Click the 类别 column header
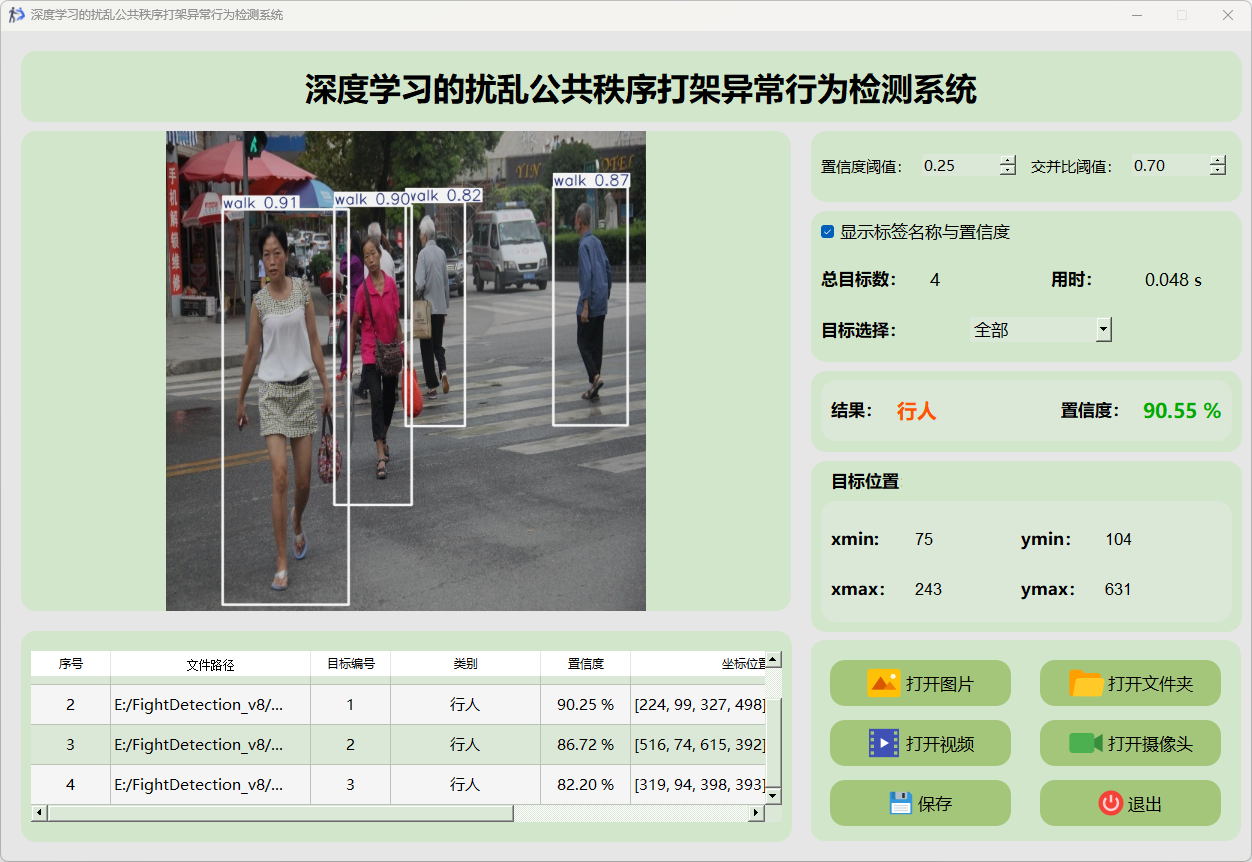 [465, 664]
